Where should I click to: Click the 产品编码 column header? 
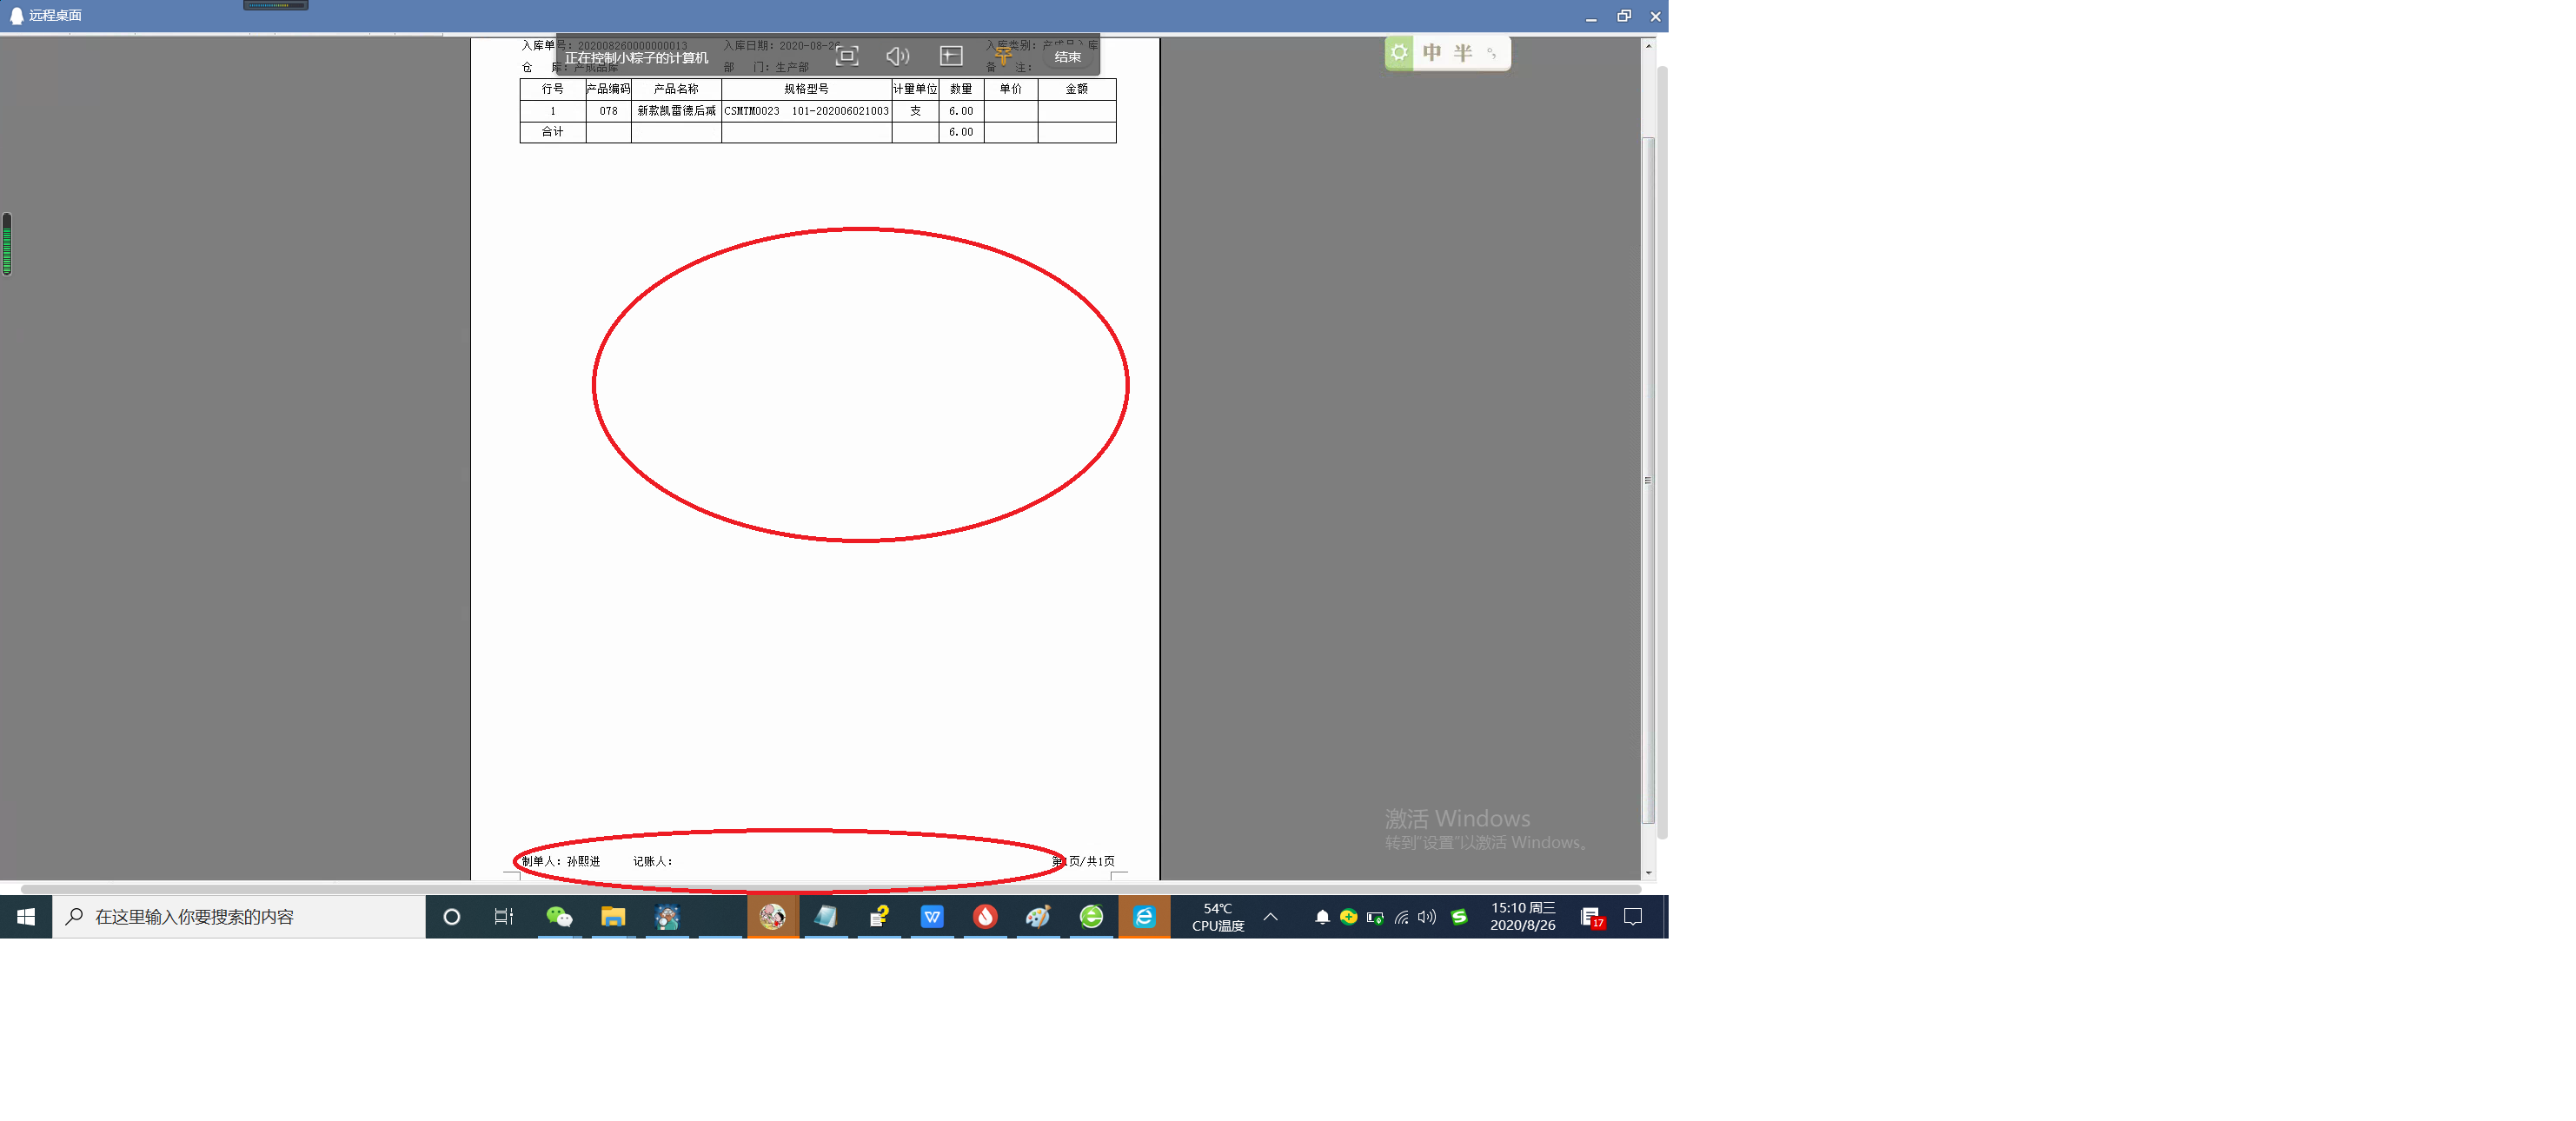(608, 89)
